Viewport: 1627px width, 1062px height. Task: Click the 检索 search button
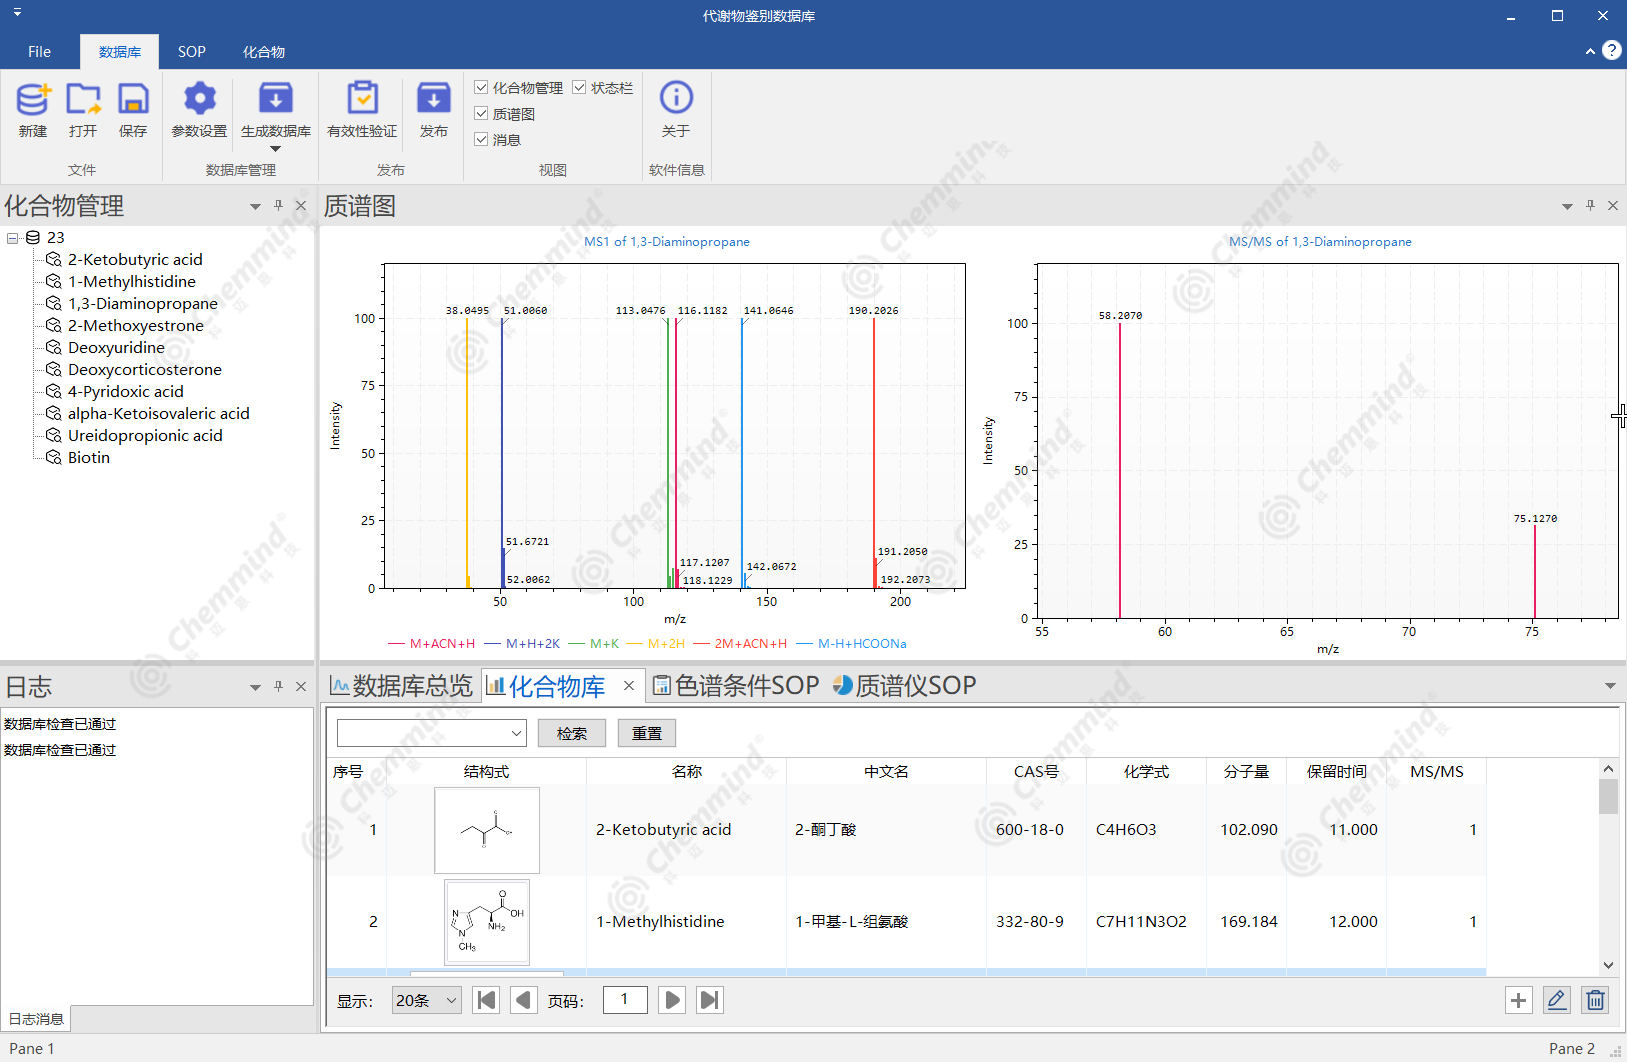click(572, 733)
